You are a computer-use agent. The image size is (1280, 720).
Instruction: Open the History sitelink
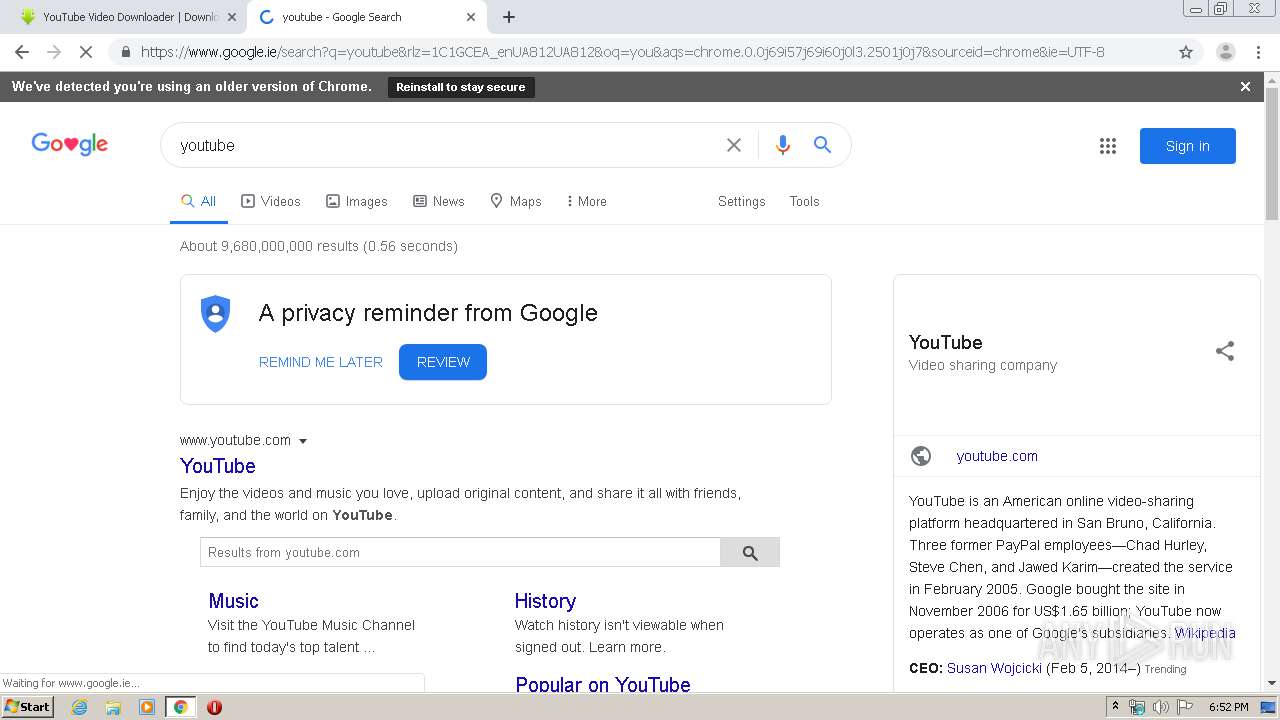(x=545, y=601)
